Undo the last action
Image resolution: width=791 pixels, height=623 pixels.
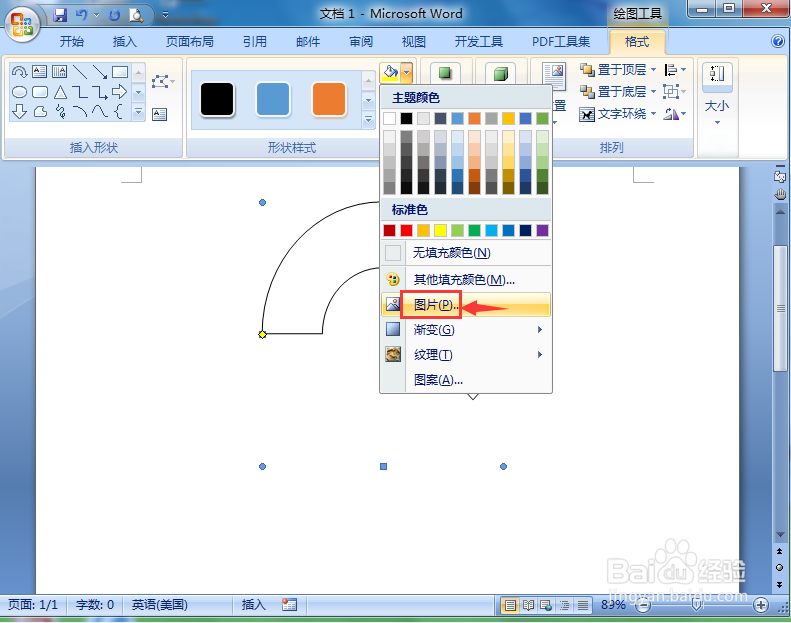[x=81, y=15]
